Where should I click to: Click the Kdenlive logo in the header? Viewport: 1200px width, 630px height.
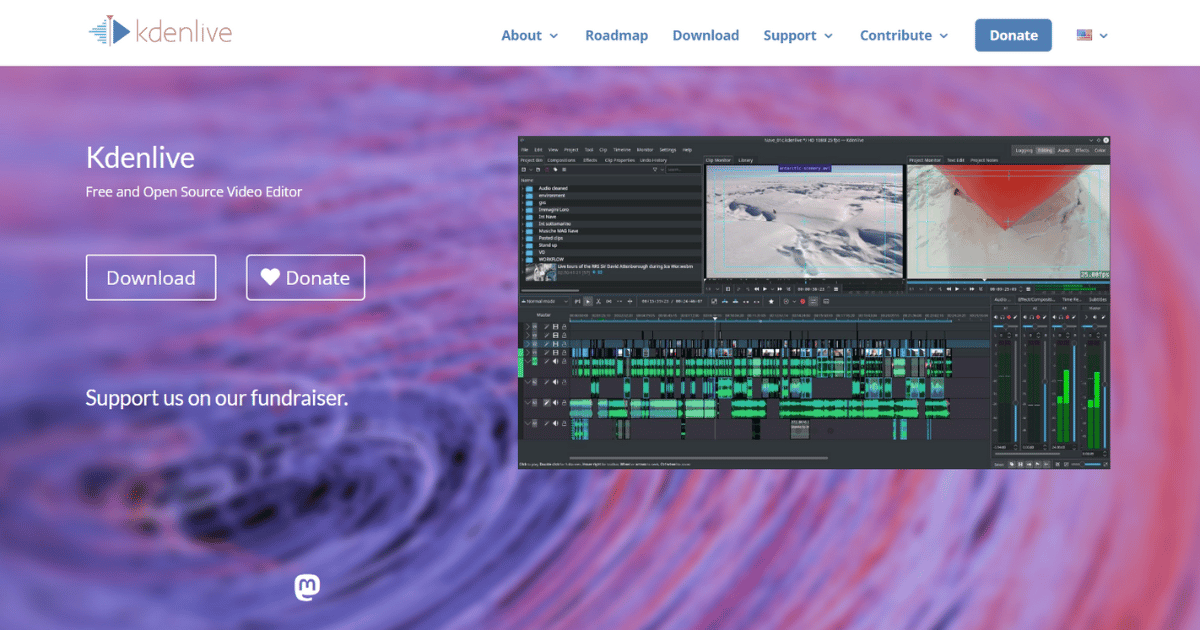pyautogui.click(x=160, y=32)
